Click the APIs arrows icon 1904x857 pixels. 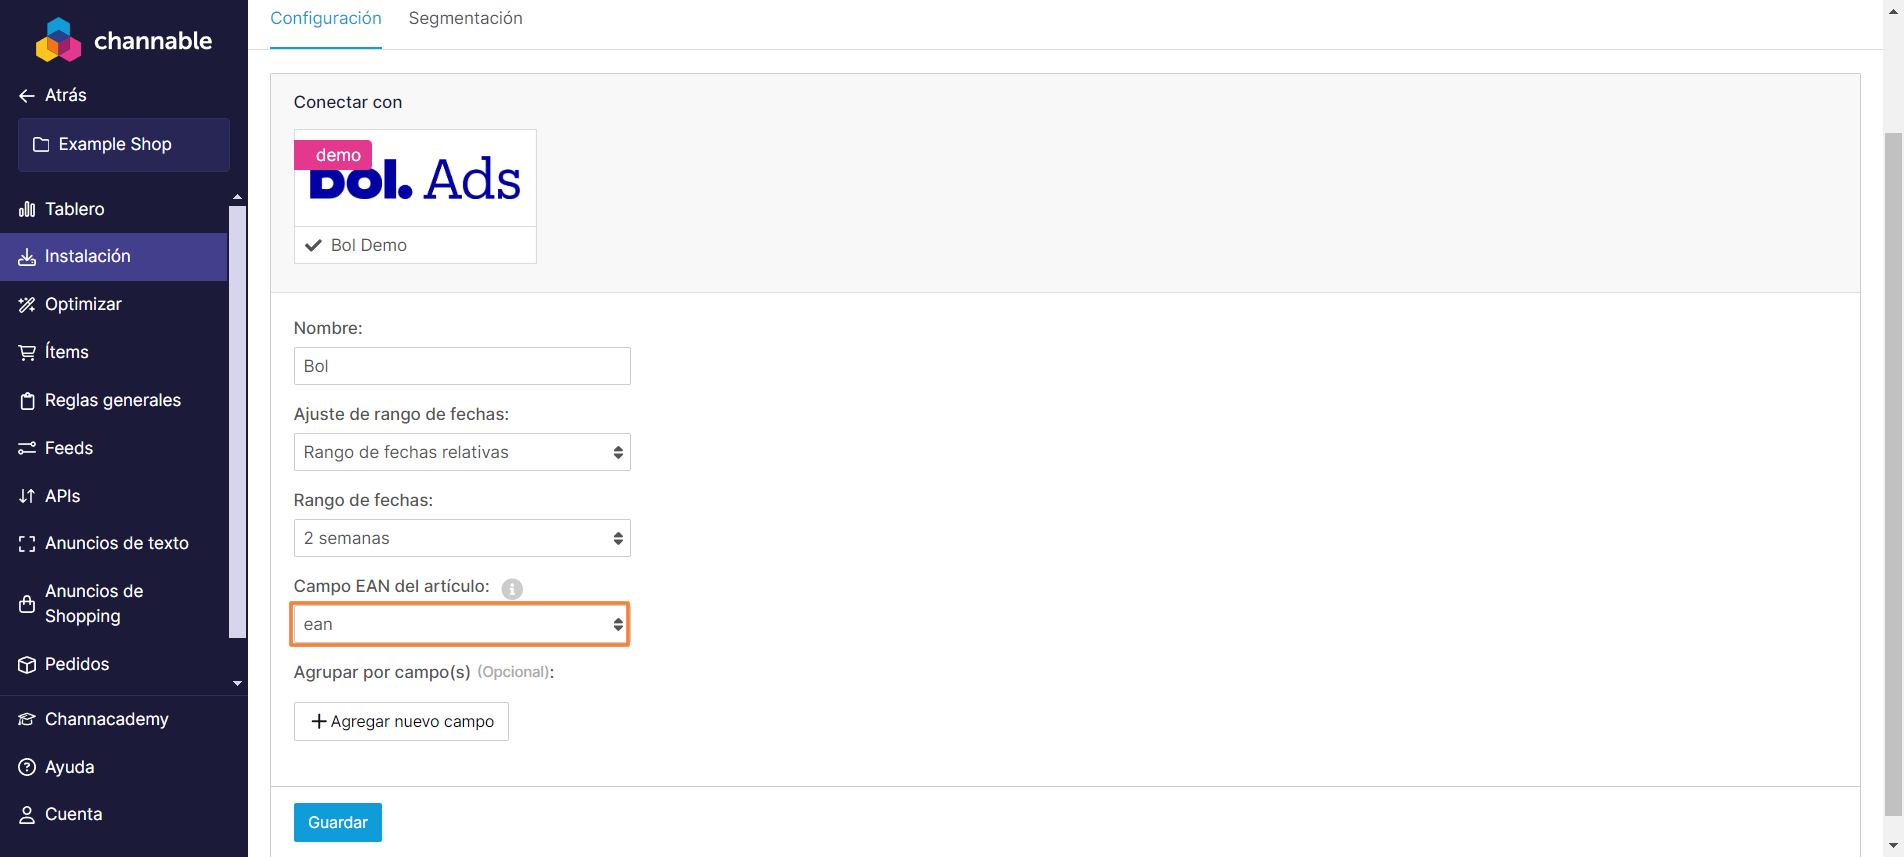click(27, 496)
